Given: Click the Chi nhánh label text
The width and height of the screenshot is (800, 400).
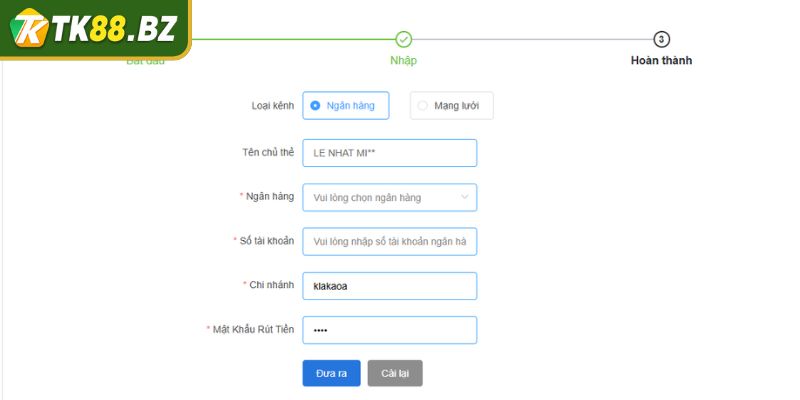Looking at the screenshot, I should pos(271,286).
